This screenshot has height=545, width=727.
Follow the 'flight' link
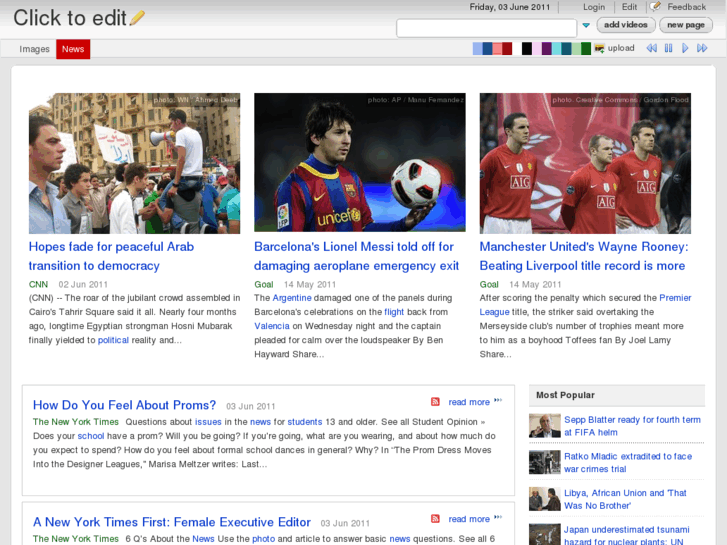[x=394, y=312]
